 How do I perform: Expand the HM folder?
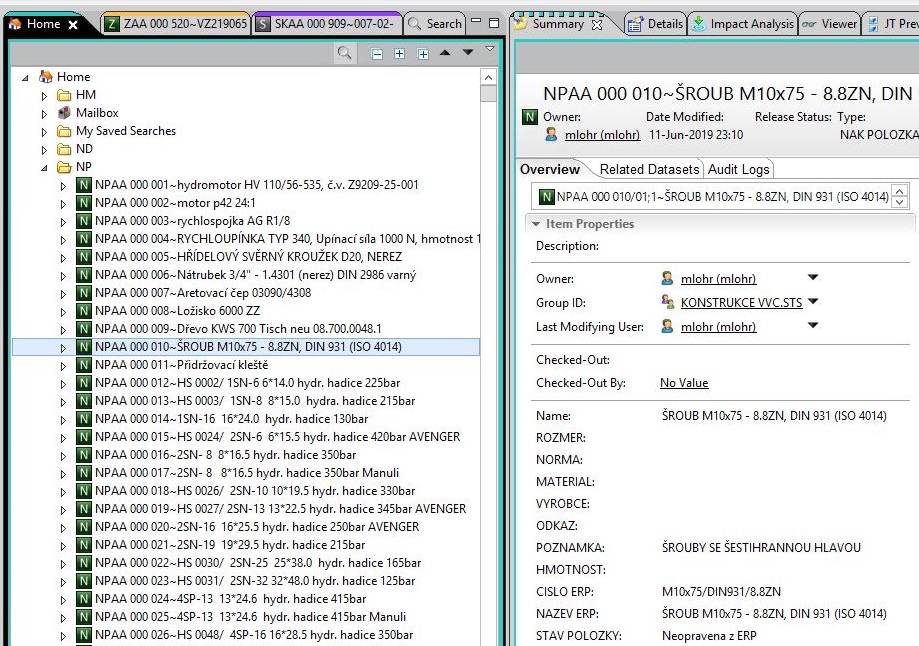click(x=45, y=96)
